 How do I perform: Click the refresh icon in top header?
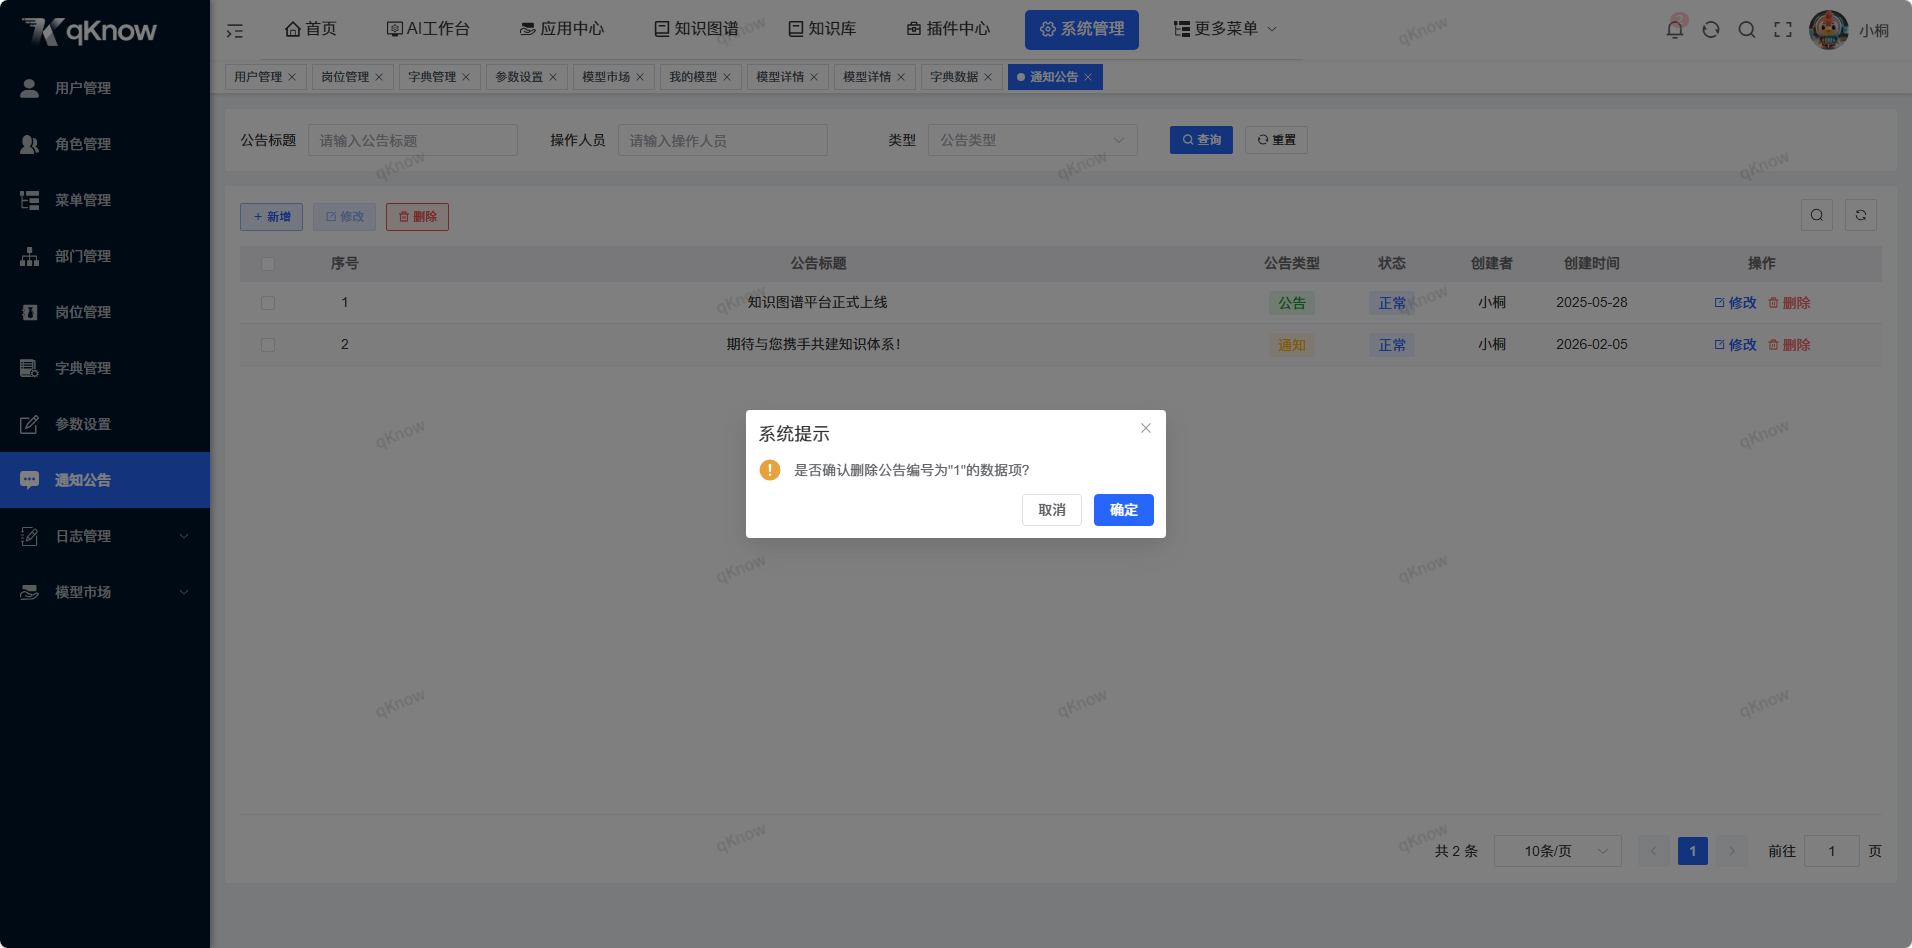[x=1711, y=29]
